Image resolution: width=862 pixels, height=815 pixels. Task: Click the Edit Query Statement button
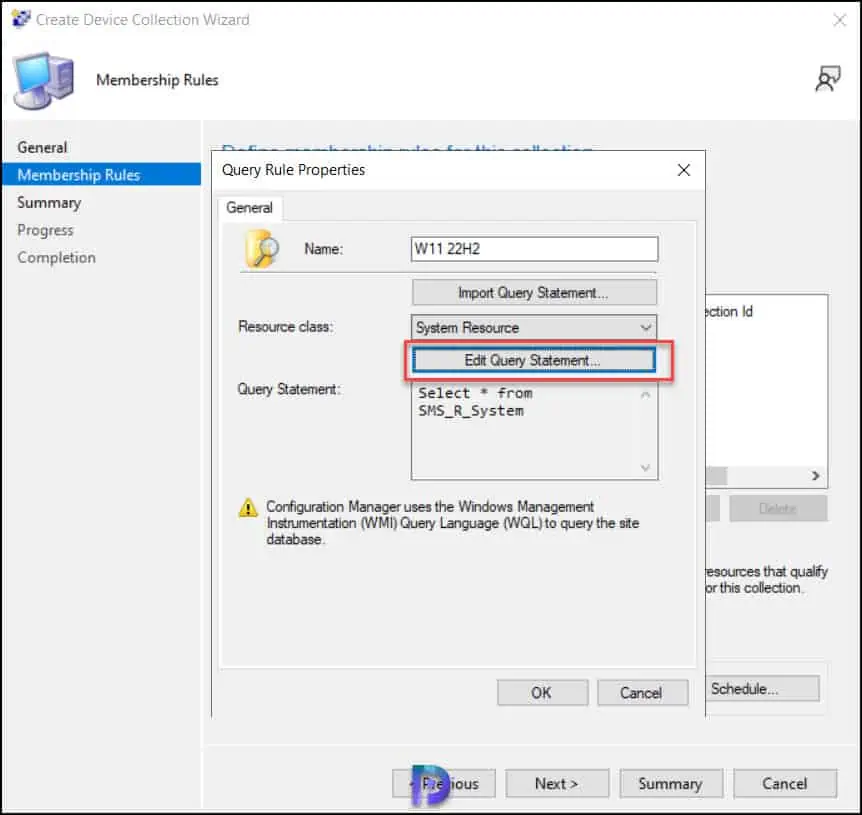(x=533, y=361)
